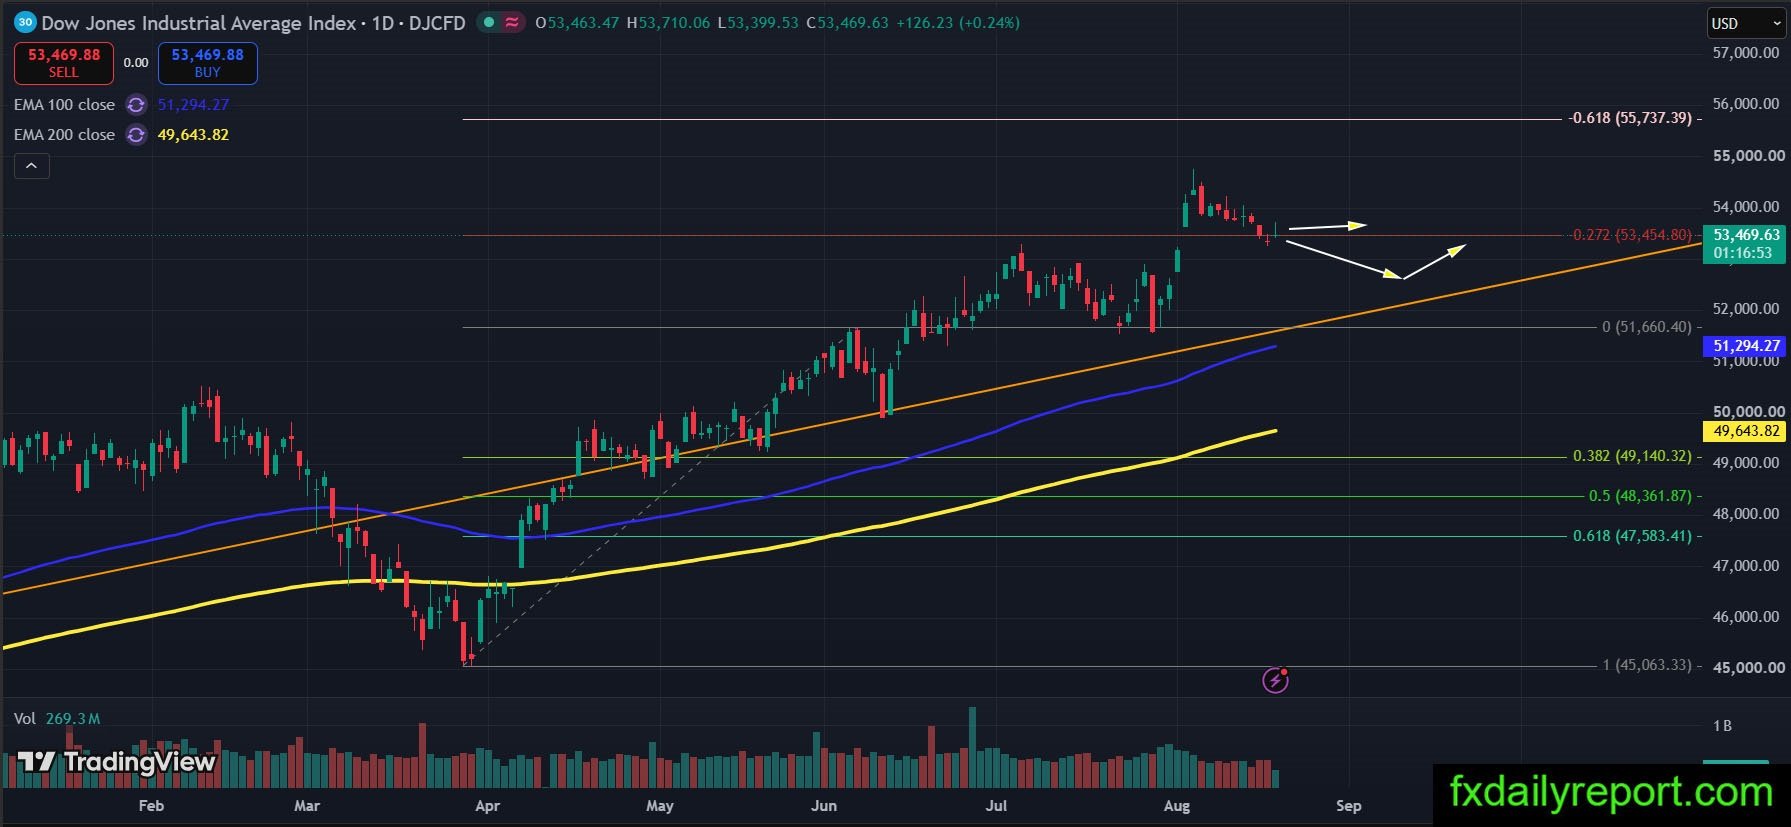Click the May label on the time axis
Image resolution: width=1791 pixels, height=827 pixels.
tap(660, 806)
